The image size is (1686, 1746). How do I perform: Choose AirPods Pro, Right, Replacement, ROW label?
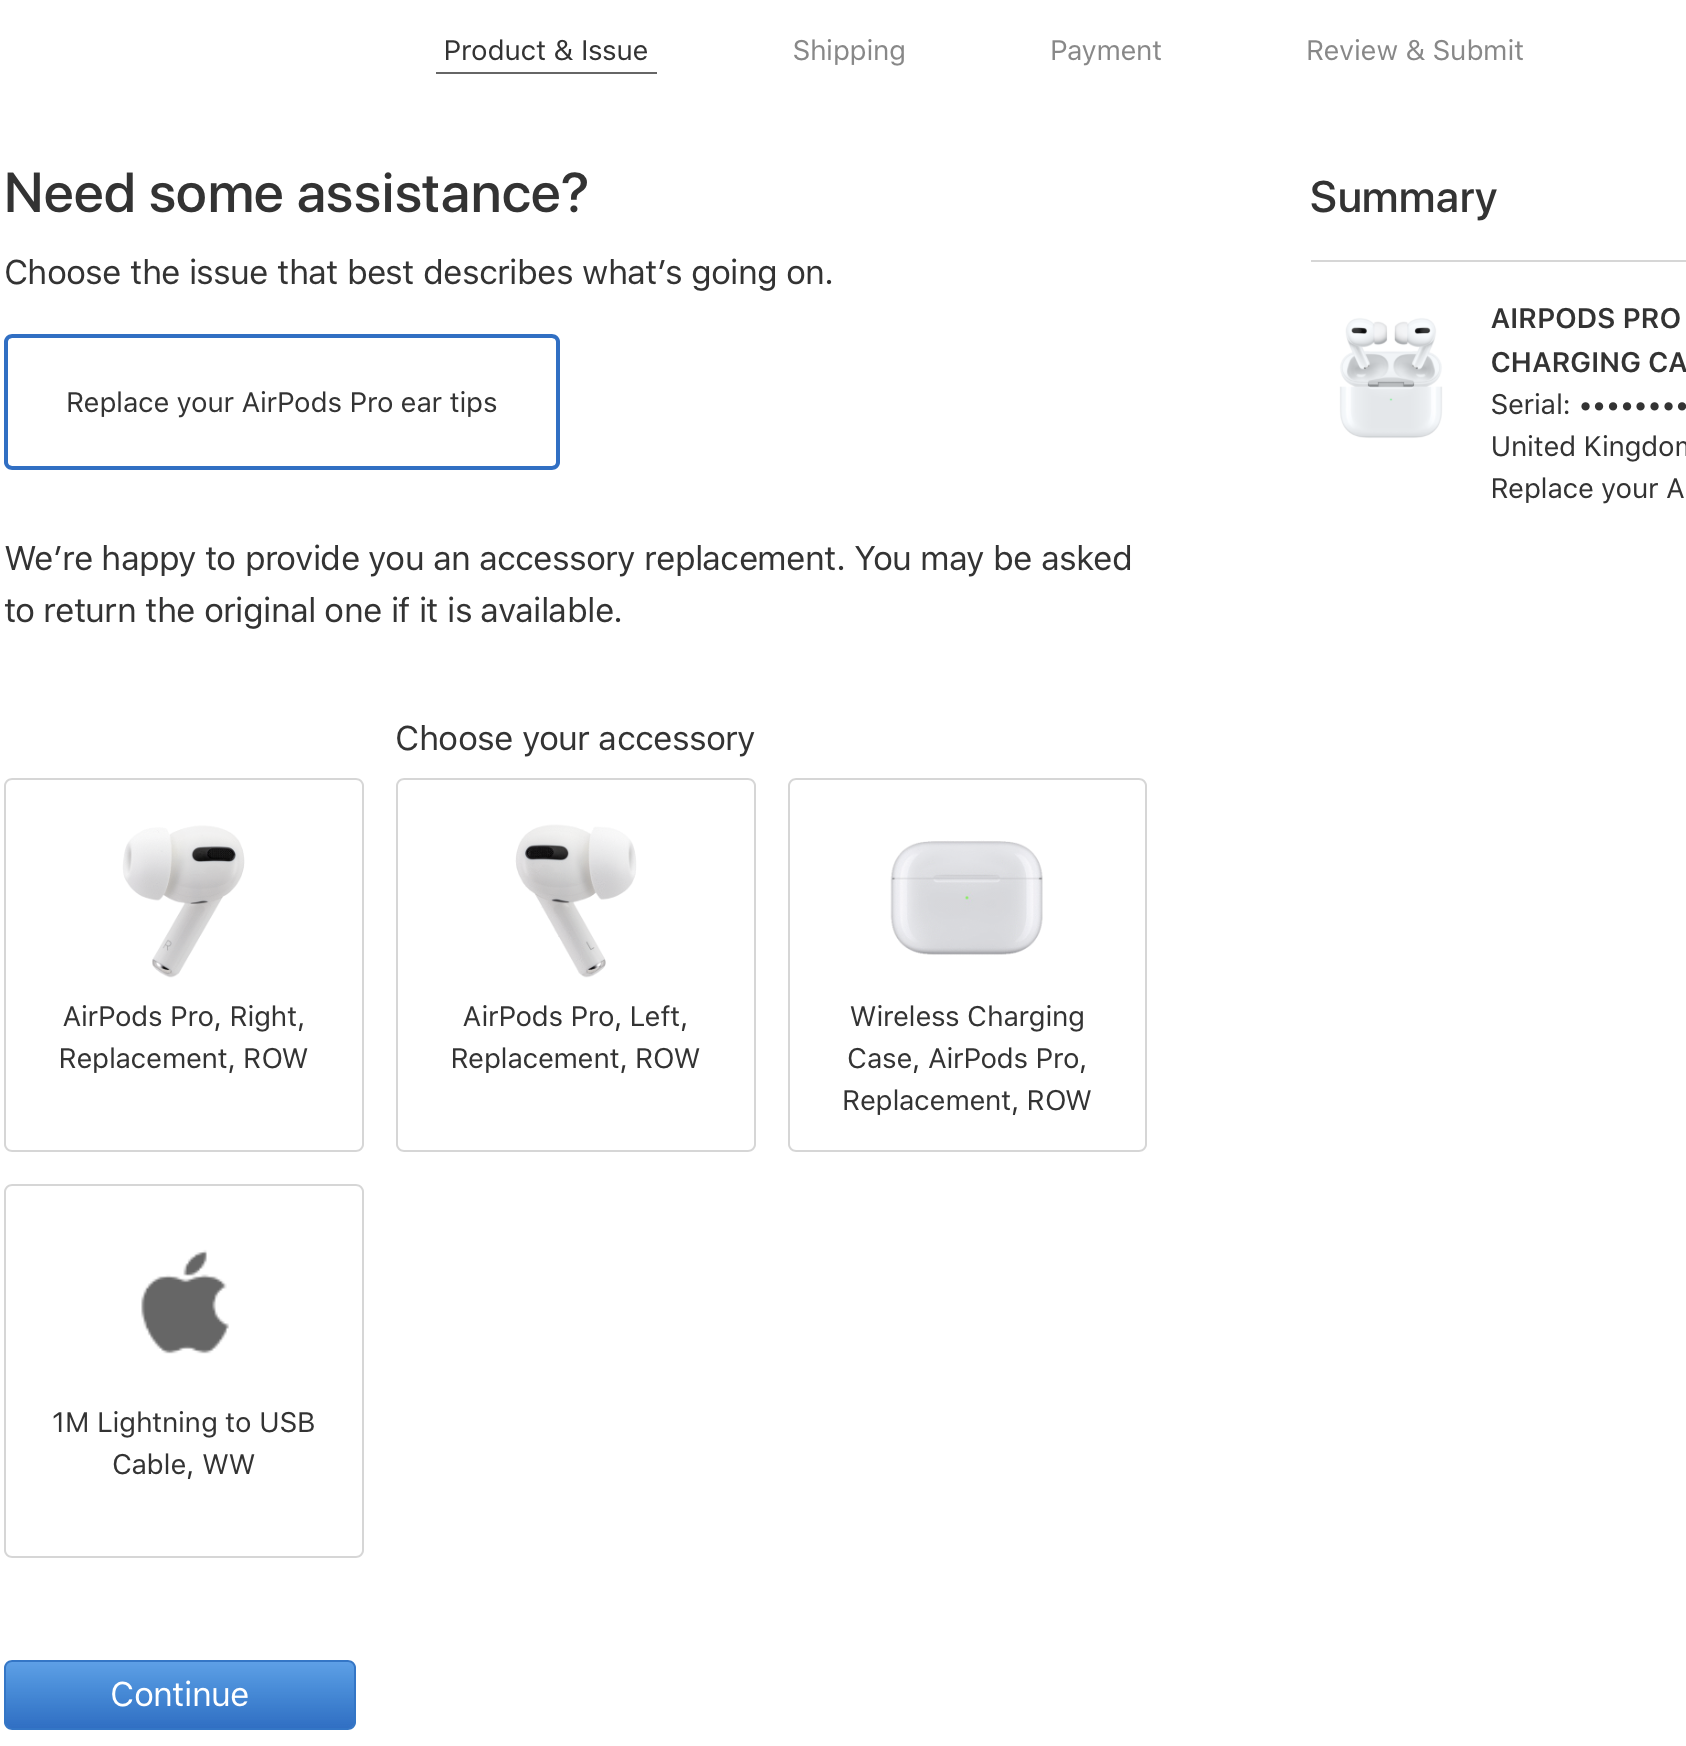(x=184, y=1037)
